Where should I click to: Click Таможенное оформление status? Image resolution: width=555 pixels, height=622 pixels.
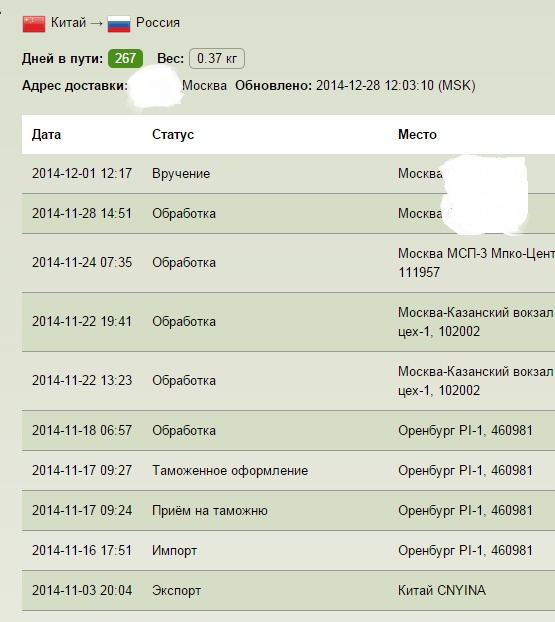pos(230,470)
